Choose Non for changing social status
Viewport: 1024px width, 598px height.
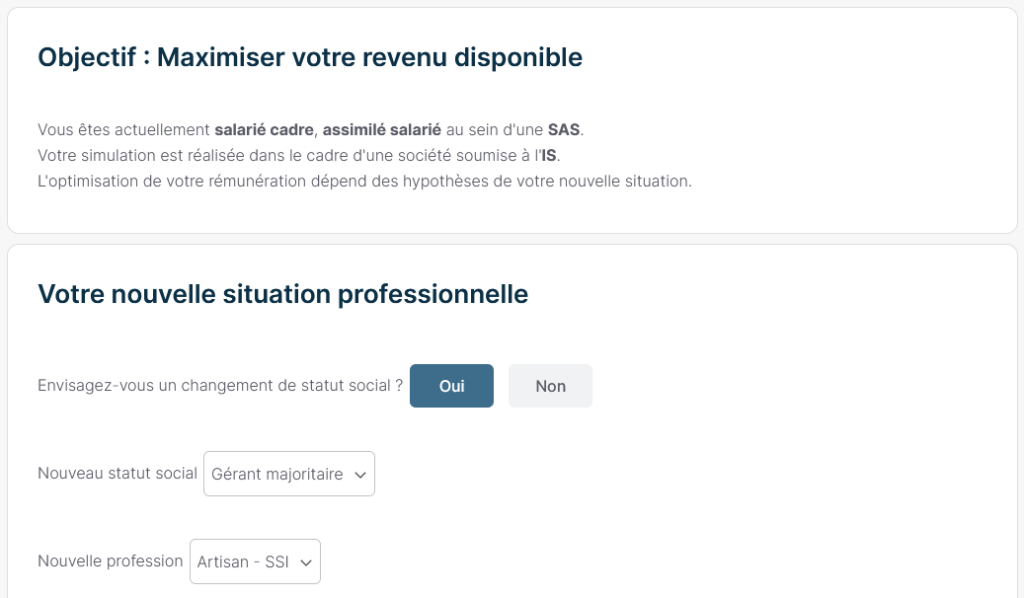550,386
